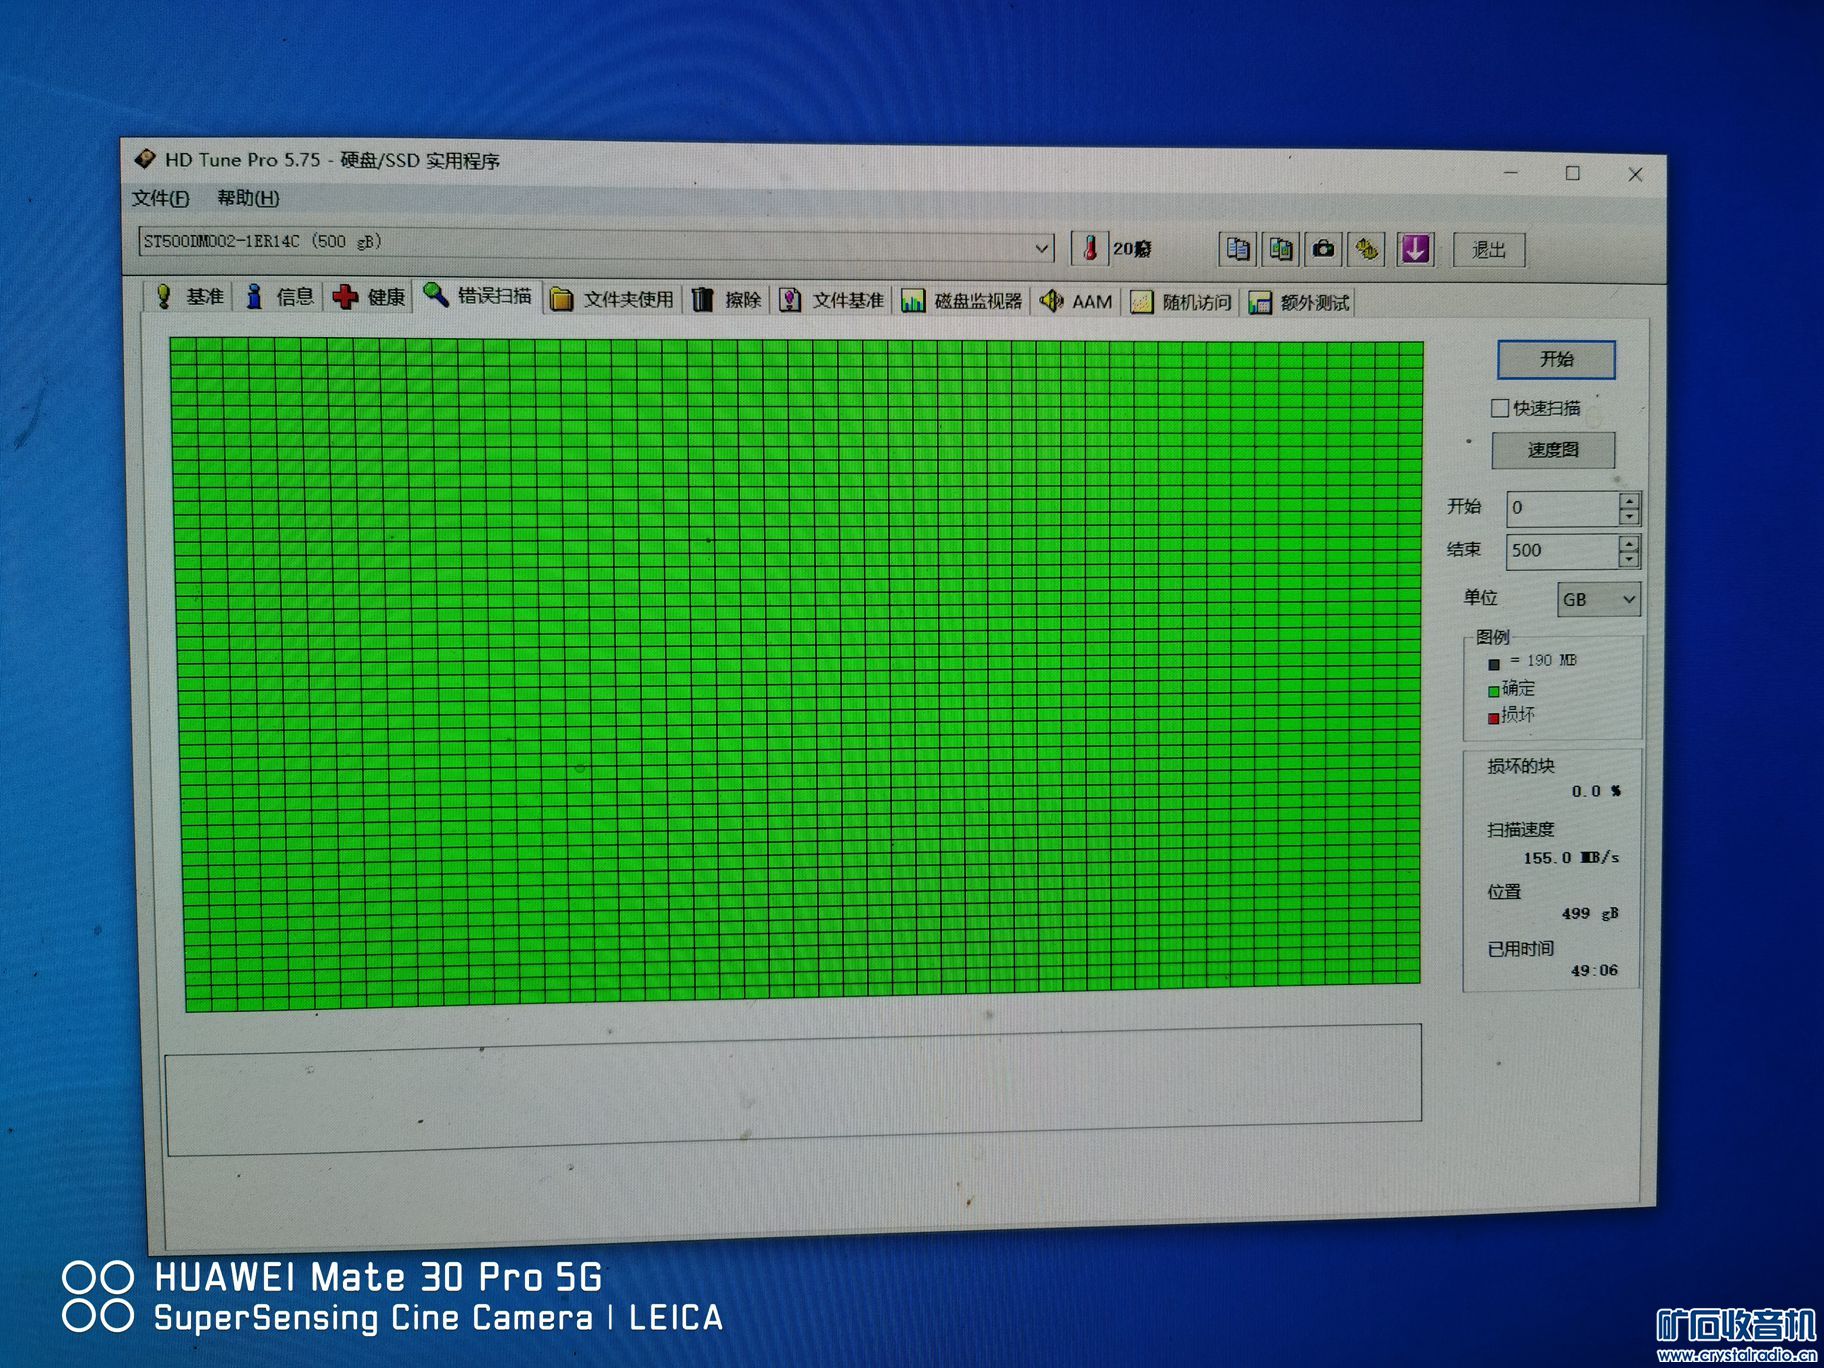This screenshot has width=1824, height=1368.
Task: Decrease the 结束 end value with down arrow
Action: [x=1630, y=559]
